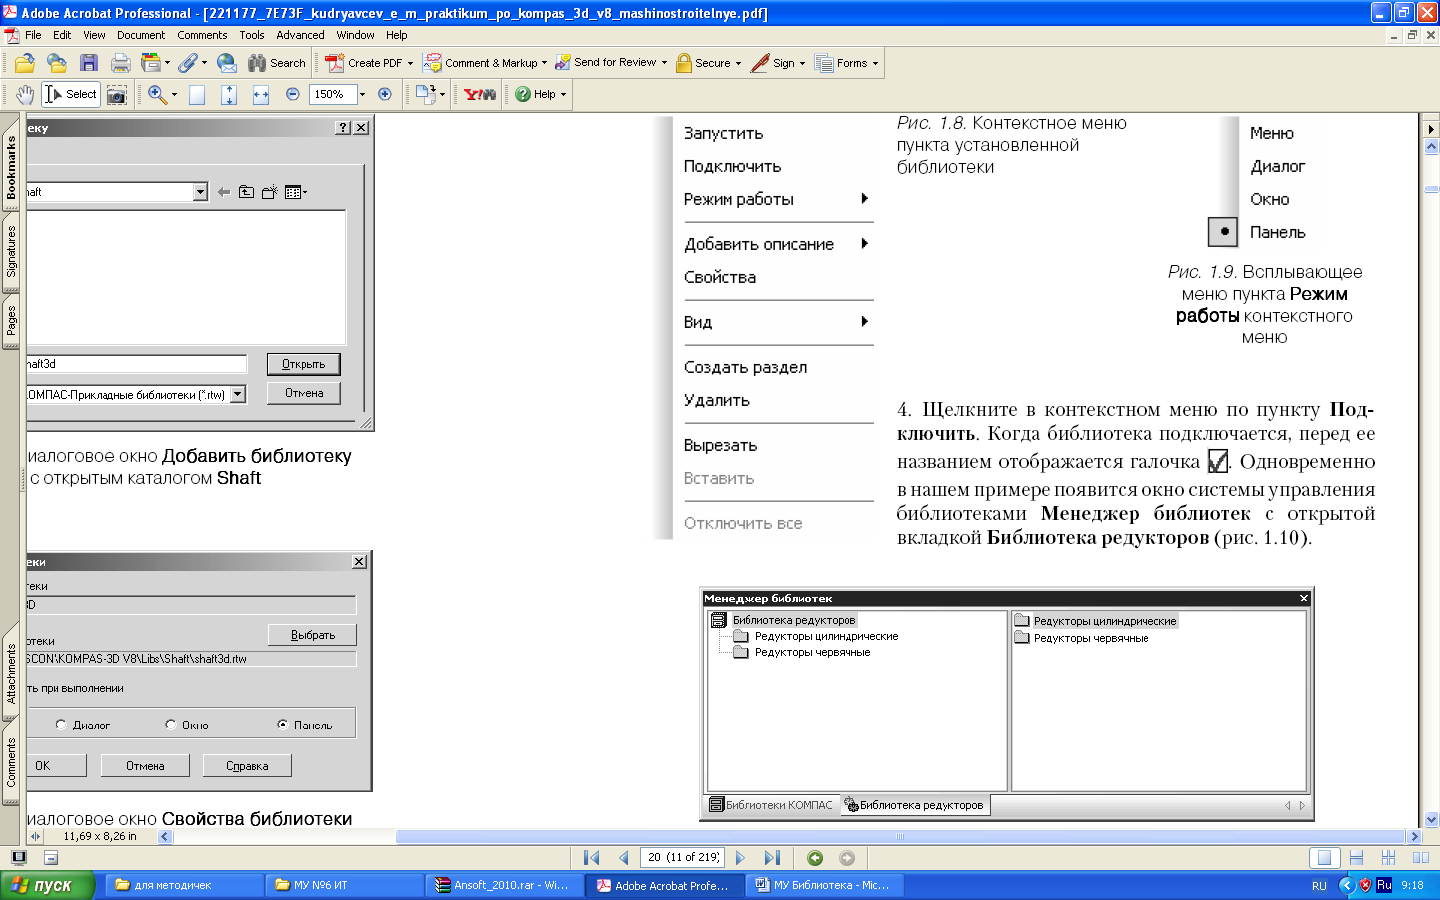The height and width of the screenshot is (900, 1440).
Task: Open the Comments menu
Action: (x=202, y=35)
